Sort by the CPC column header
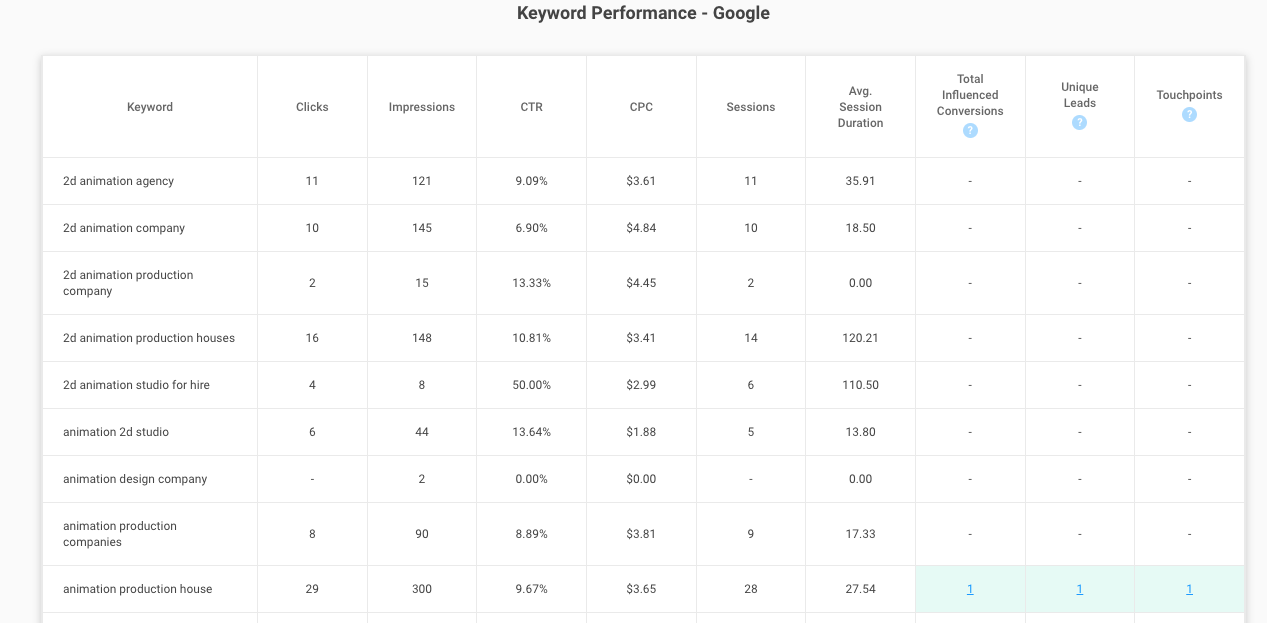This screenshot has height=623, width=1267. point(641,107)
